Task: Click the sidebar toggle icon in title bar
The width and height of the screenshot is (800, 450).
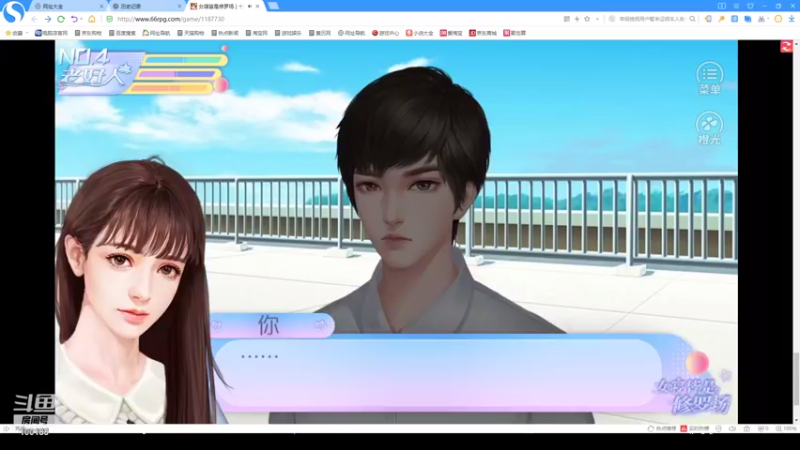Action: 721,6
